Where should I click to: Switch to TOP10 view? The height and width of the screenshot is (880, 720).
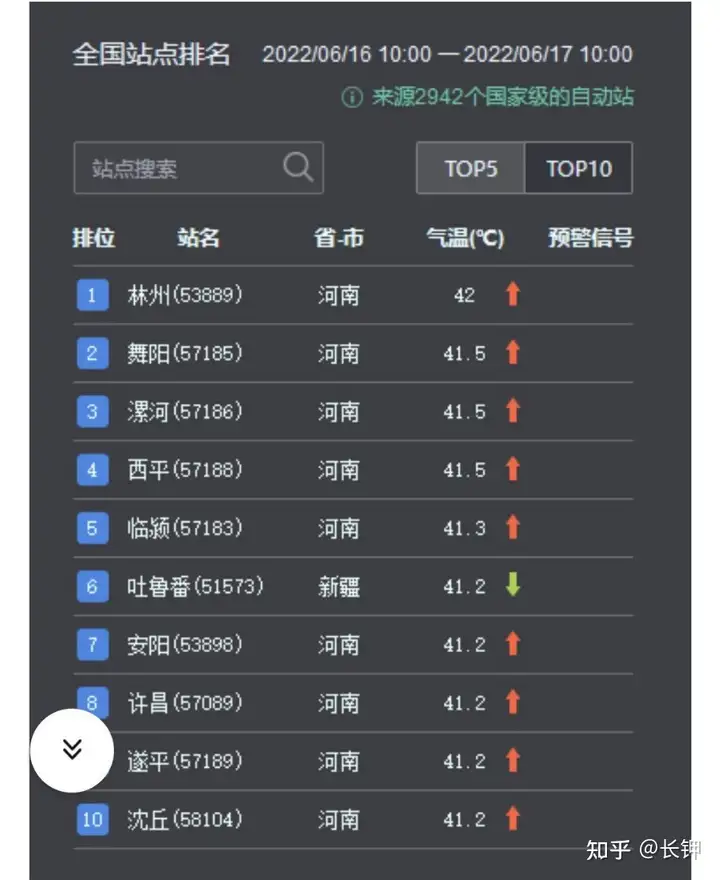[579, 168]
